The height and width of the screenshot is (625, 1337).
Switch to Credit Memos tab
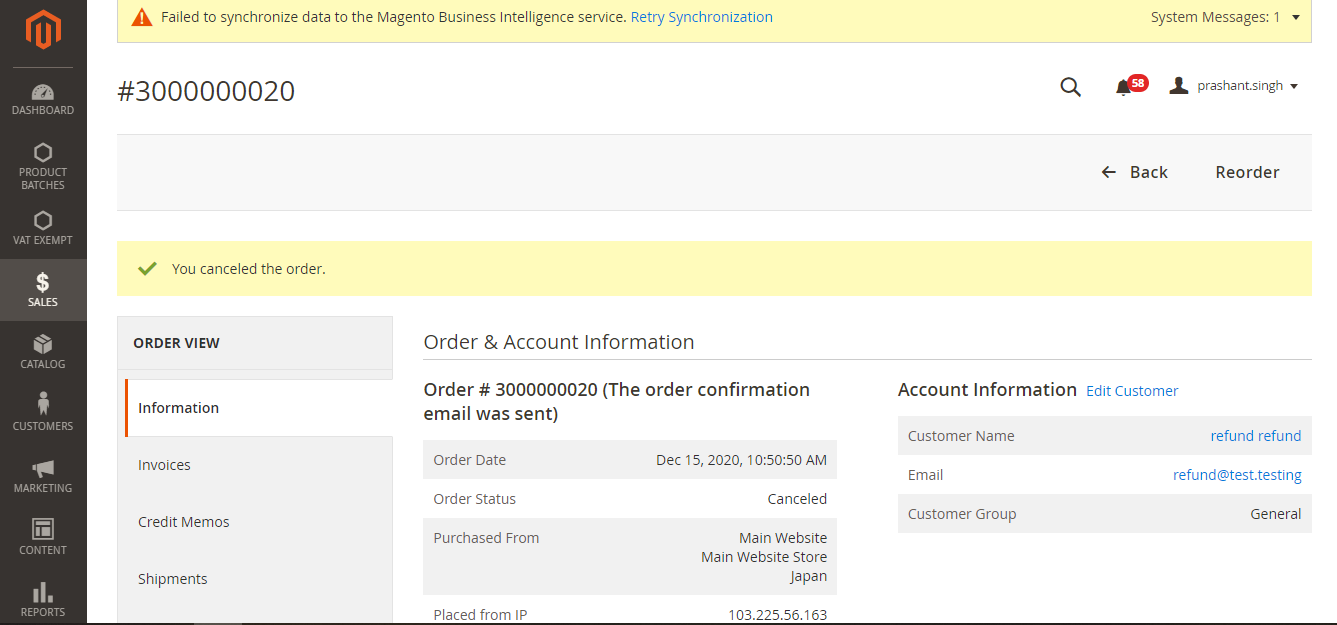pyautogui.click(x=184, y=522)
